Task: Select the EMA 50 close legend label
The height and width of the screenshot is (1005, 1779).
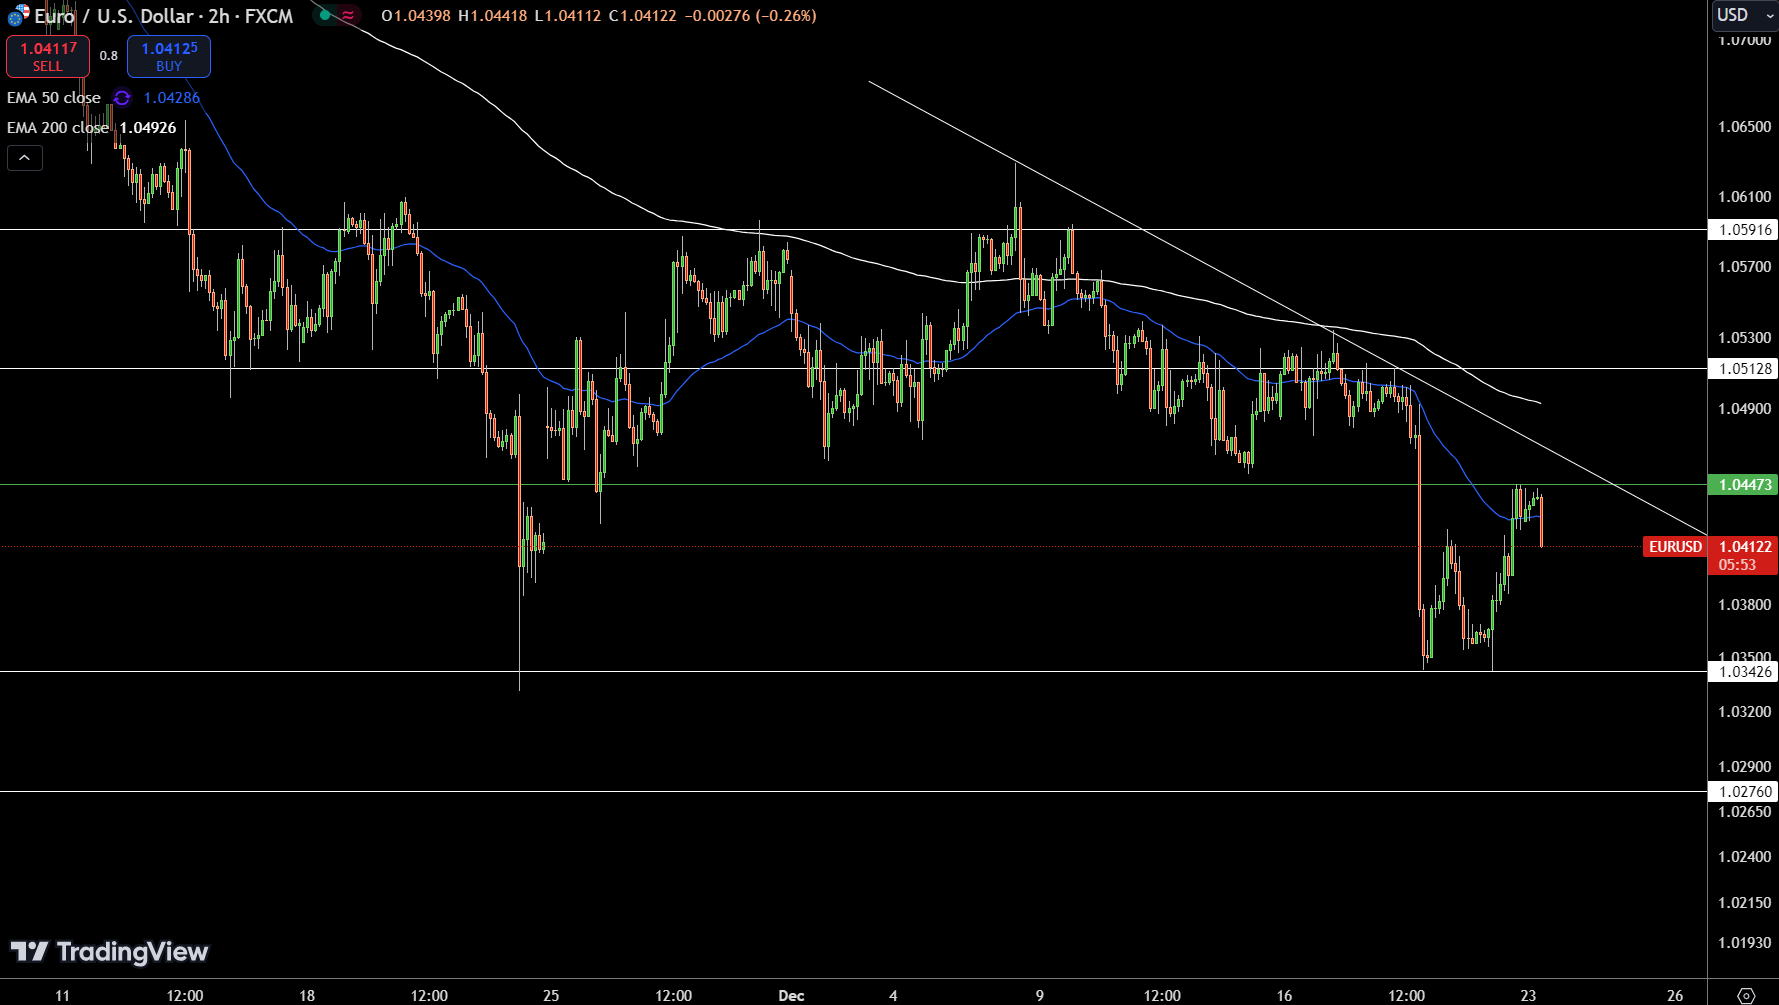Action: point(54,98)
